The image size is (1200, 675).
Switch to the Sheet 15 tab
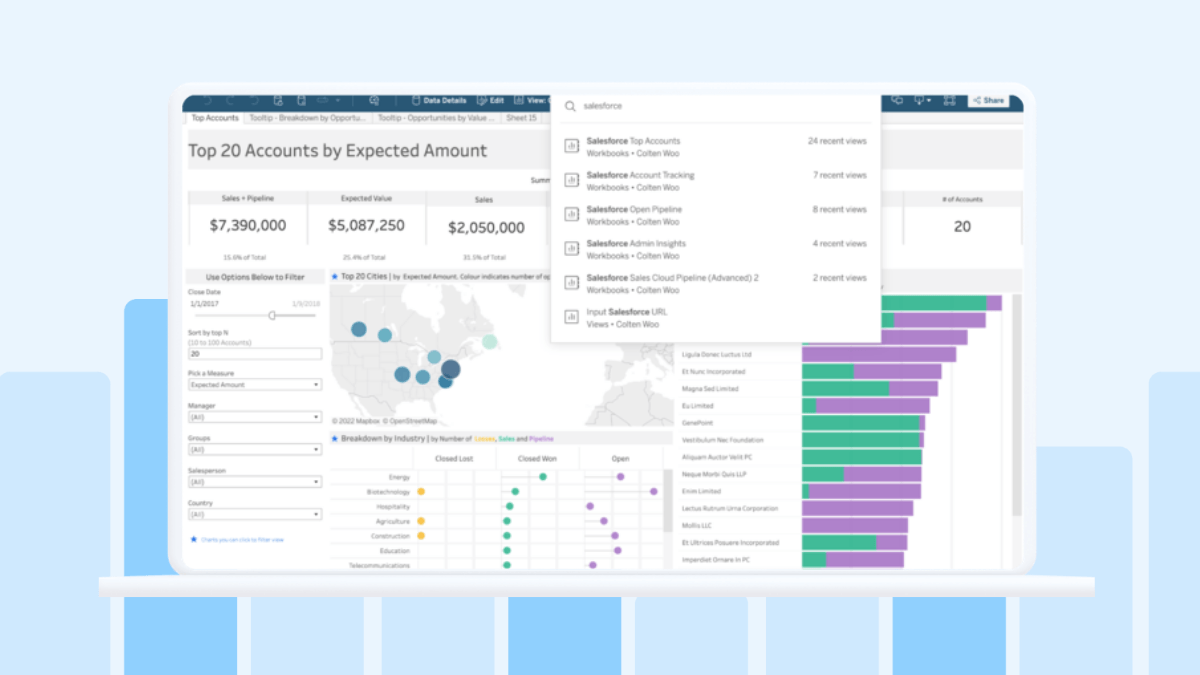coord(521,118)
